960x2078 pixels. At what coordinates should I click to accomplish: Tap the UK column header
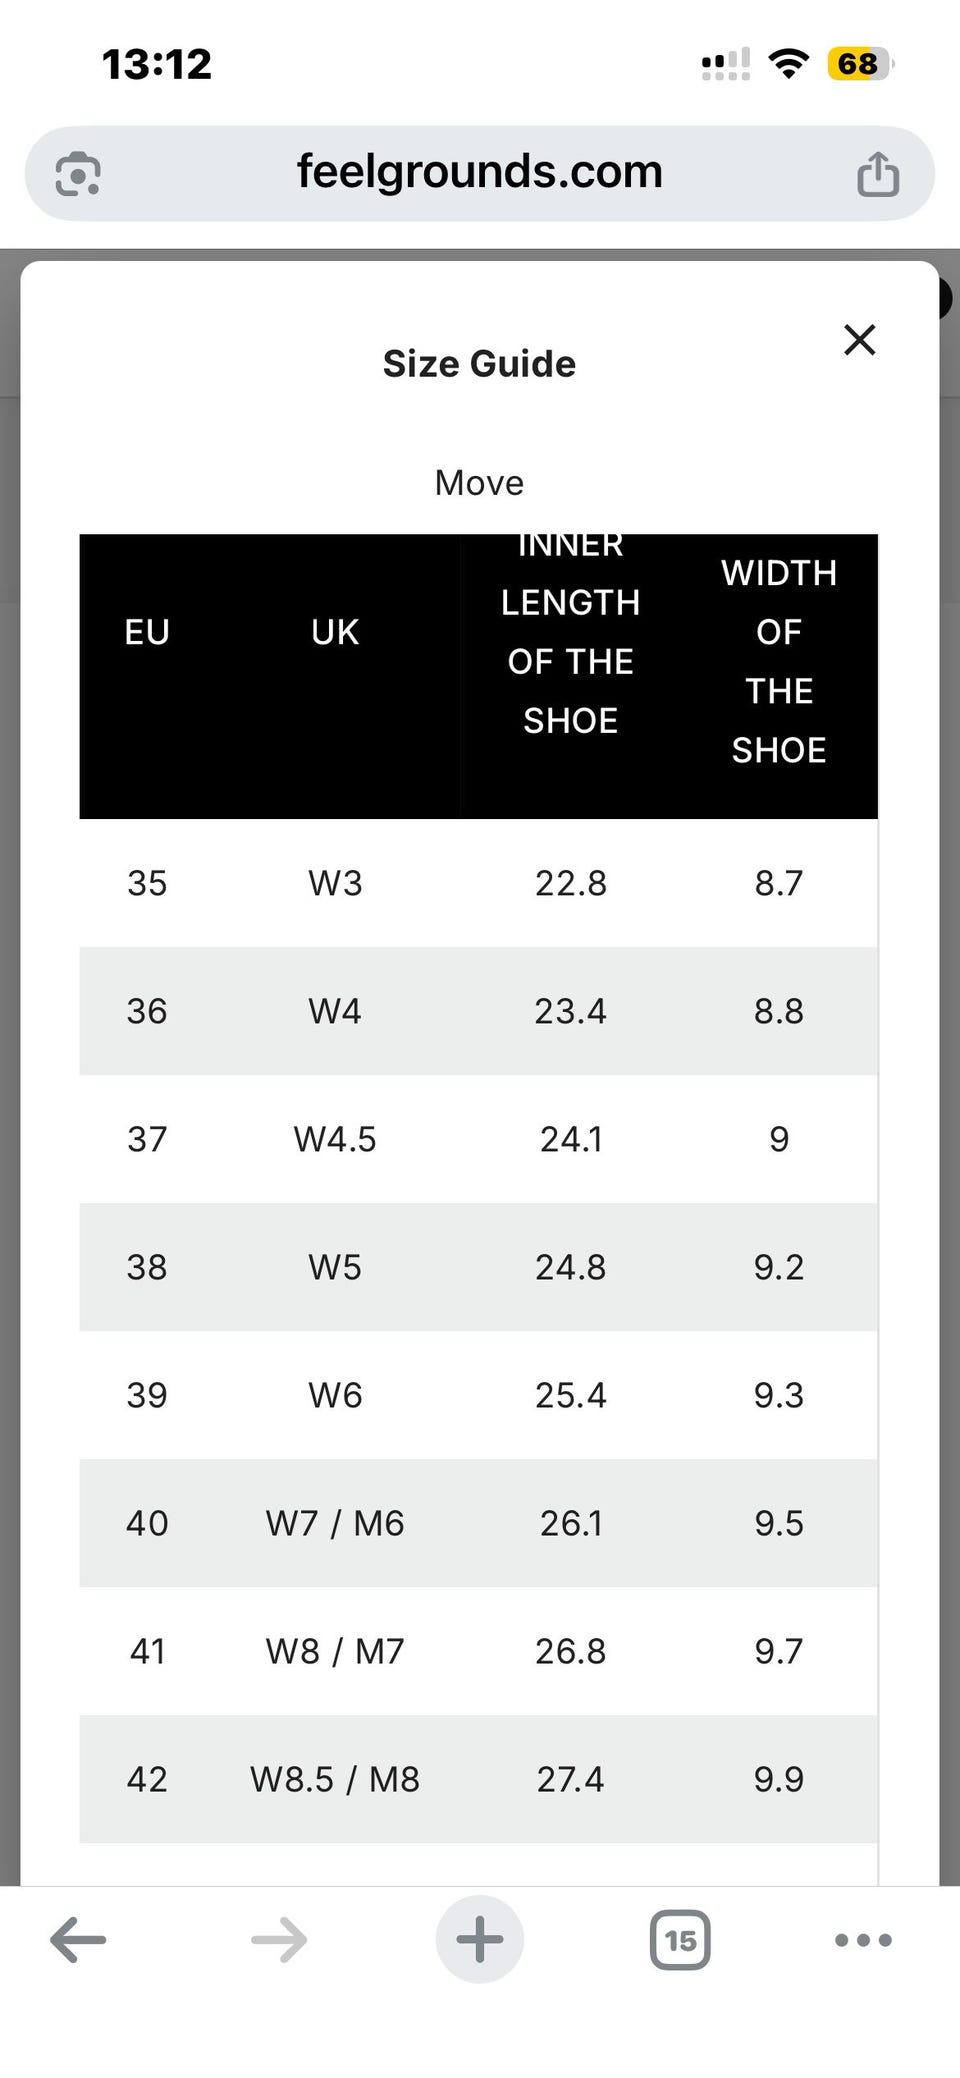(335, 632)
